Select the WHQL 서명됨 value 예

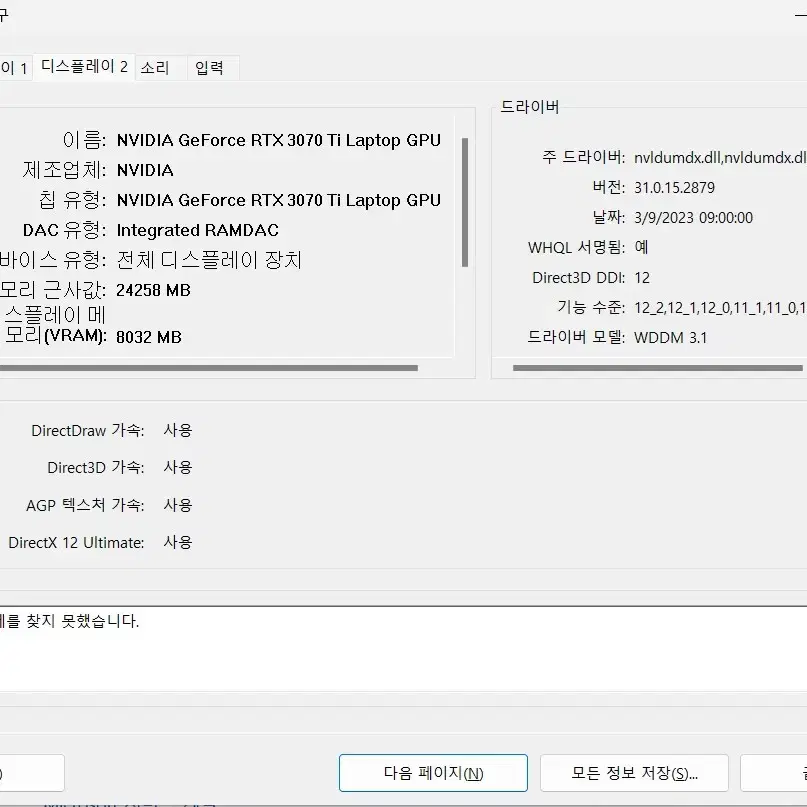(x=641, y=248)
